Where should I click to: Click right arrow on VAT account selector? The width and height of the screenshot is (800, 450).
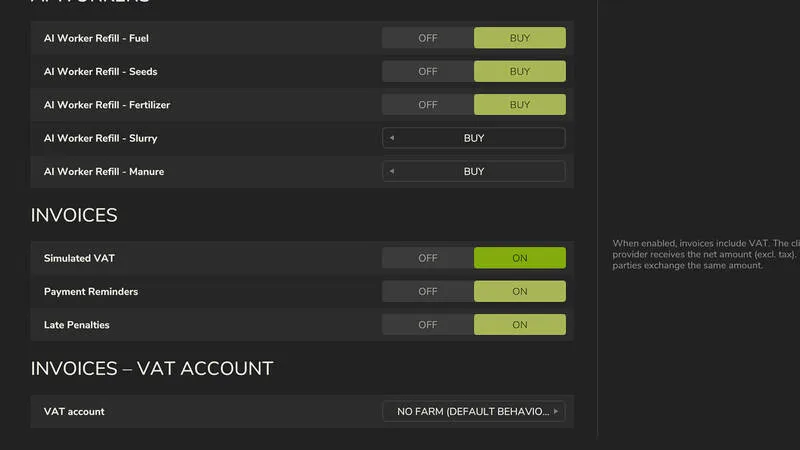coord(556,411)
